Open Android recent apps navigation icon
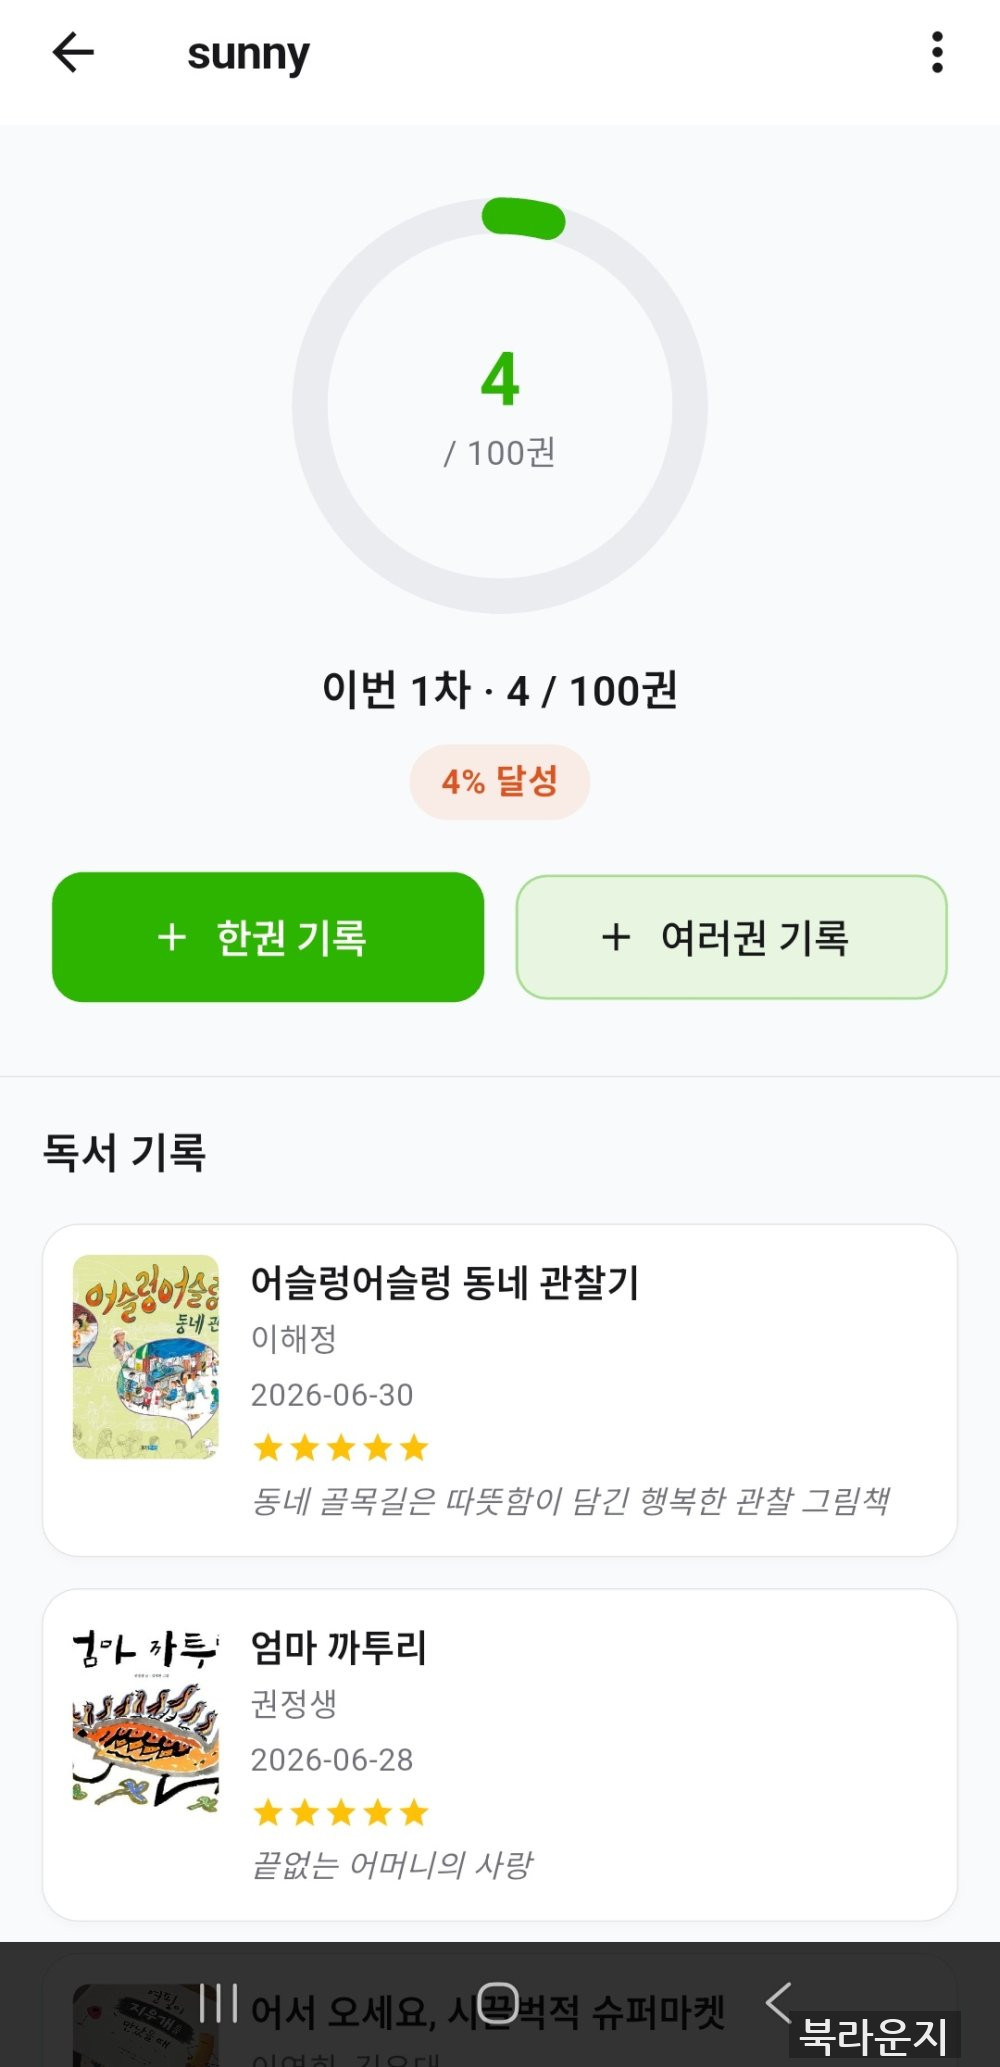The width and height of the screenshot is (1000, 2067). [x=218, y=2002]
